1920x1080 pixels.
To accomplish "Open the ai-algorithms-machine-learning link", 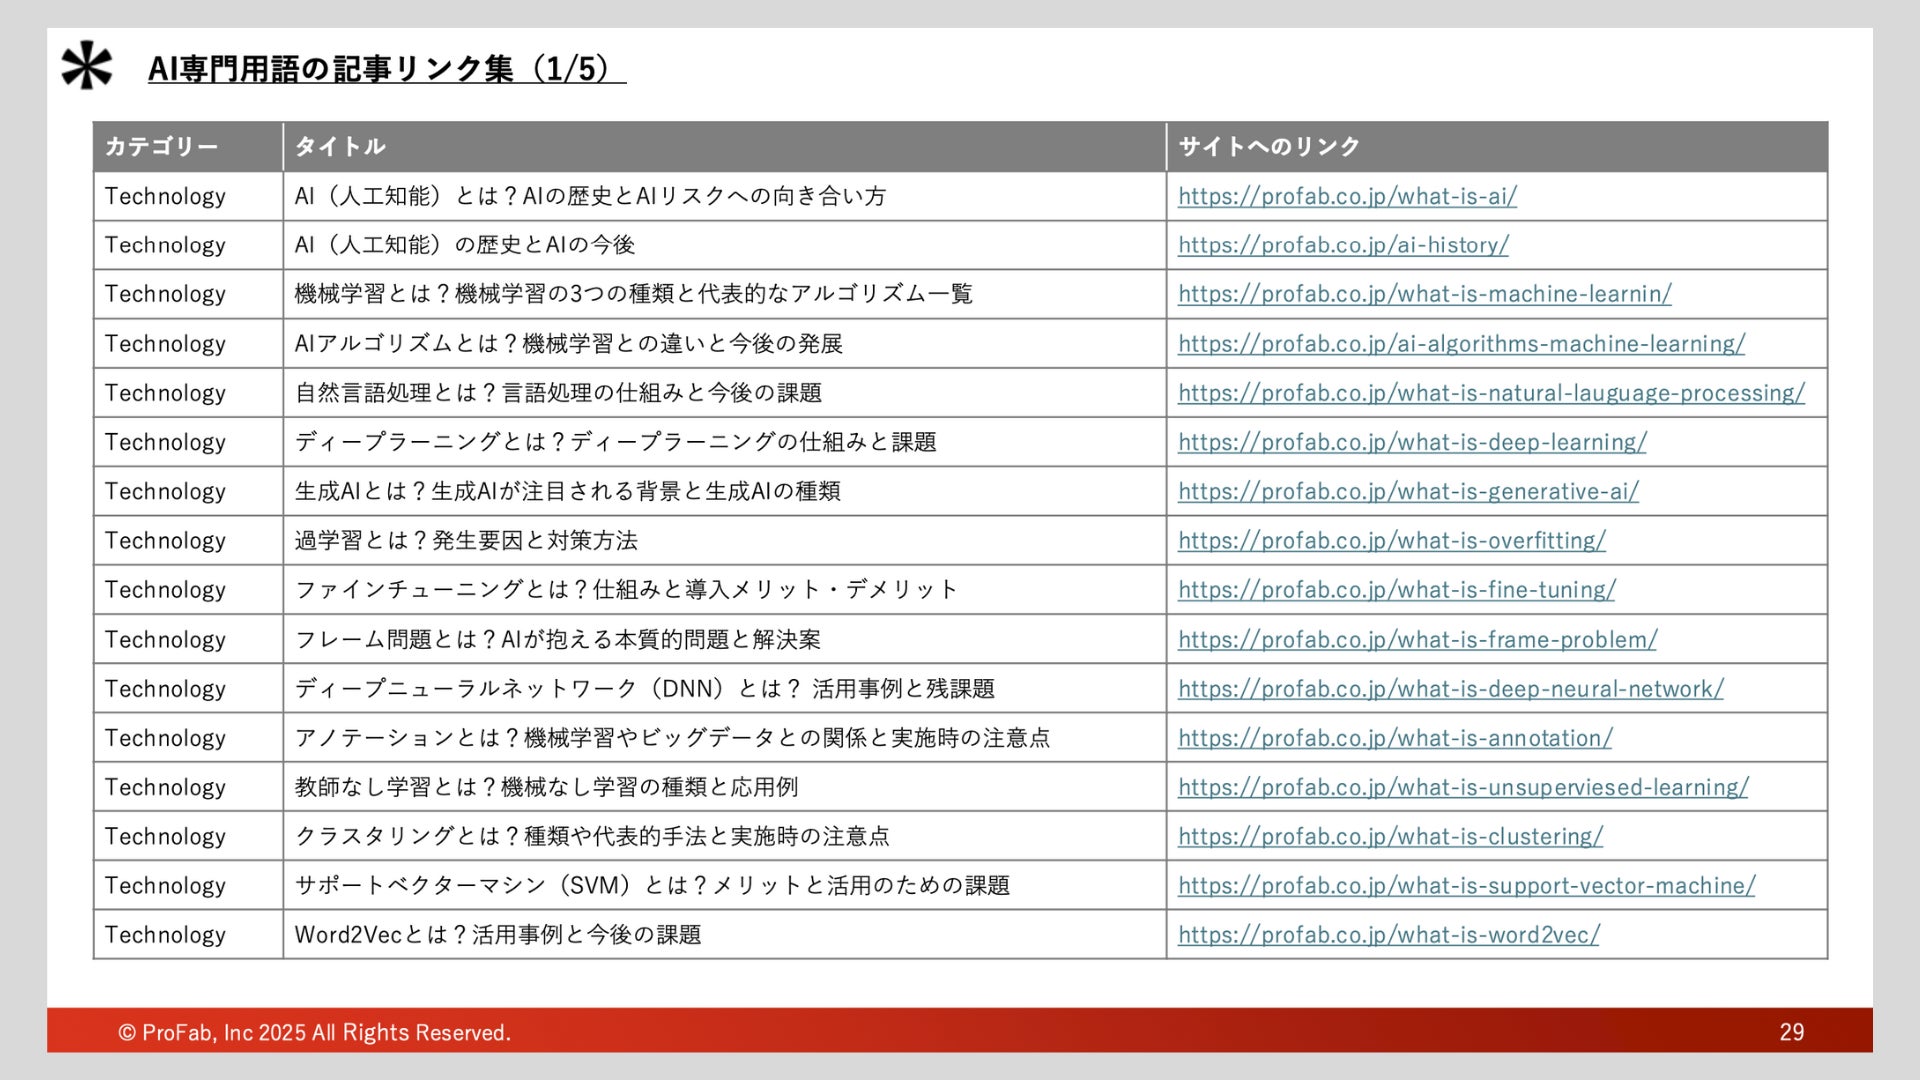I will [1460, 344].
